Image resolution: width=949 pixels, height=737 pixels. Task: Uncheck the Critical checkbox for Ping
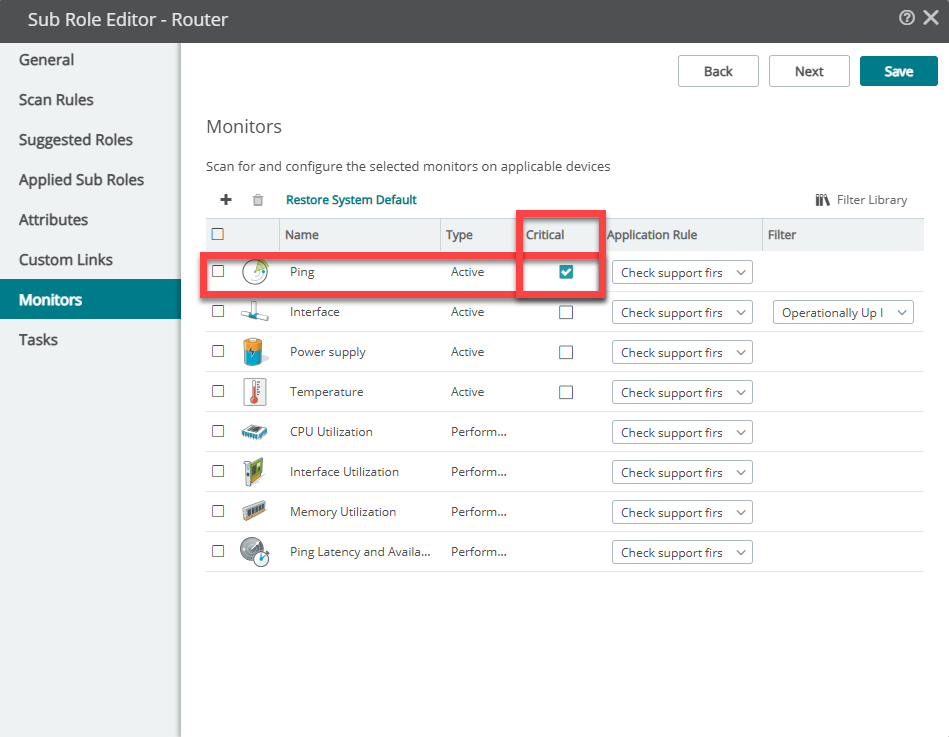[x=566, y=272]
